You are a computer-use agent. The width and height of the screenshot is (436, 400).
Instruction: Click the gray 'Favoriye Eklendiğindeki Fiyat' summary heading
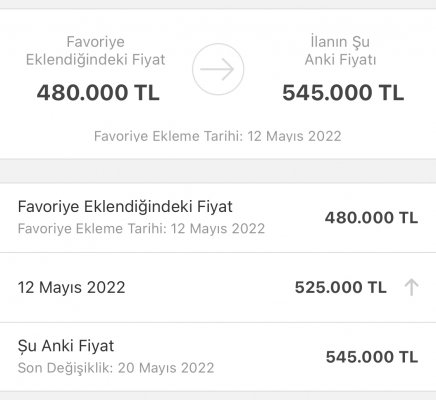coord(96,51)
